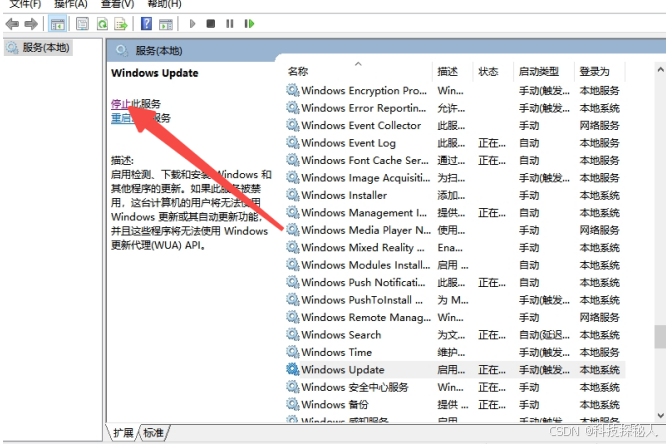
Task: Select the Windows Installer service row
Action: coord(454,195)
